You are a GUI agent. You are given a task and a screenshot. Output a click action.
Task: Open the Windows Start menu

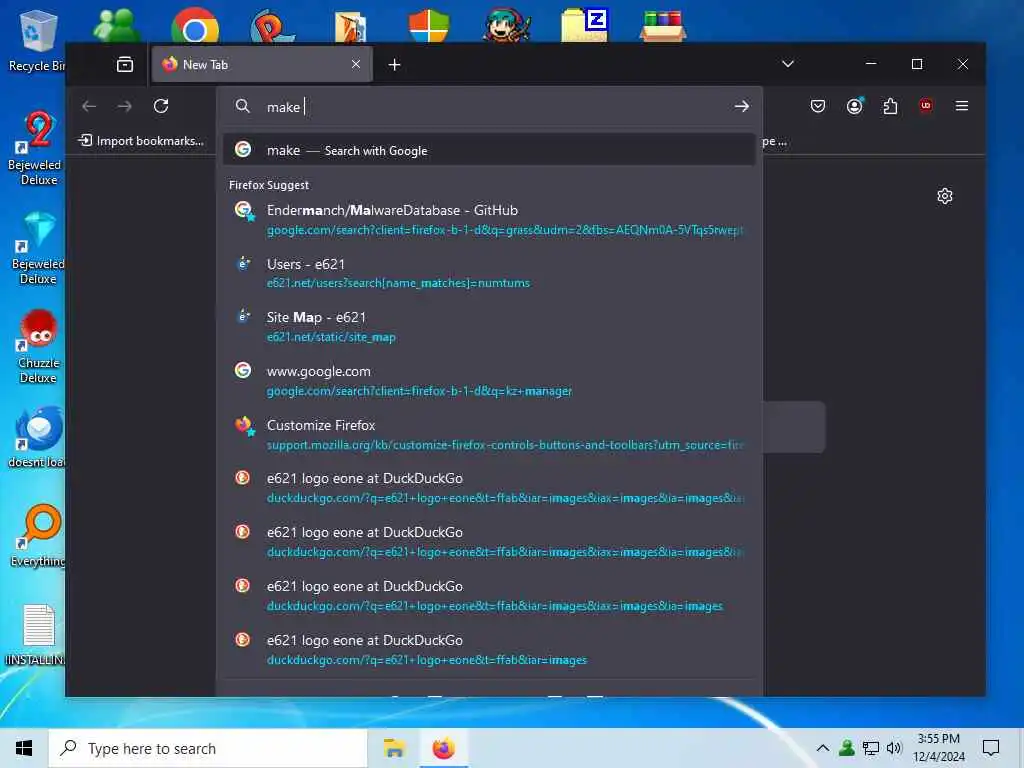24,748
